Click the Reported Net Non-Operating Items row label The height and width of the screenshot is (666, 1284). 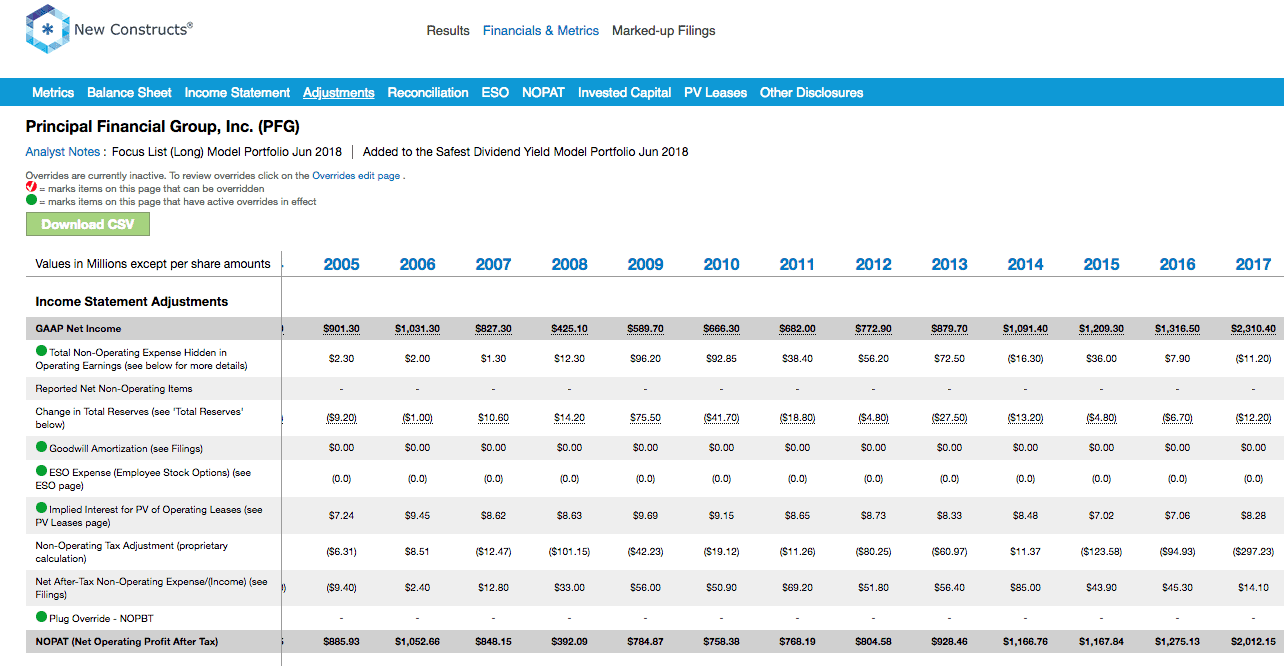pos(114,388)
